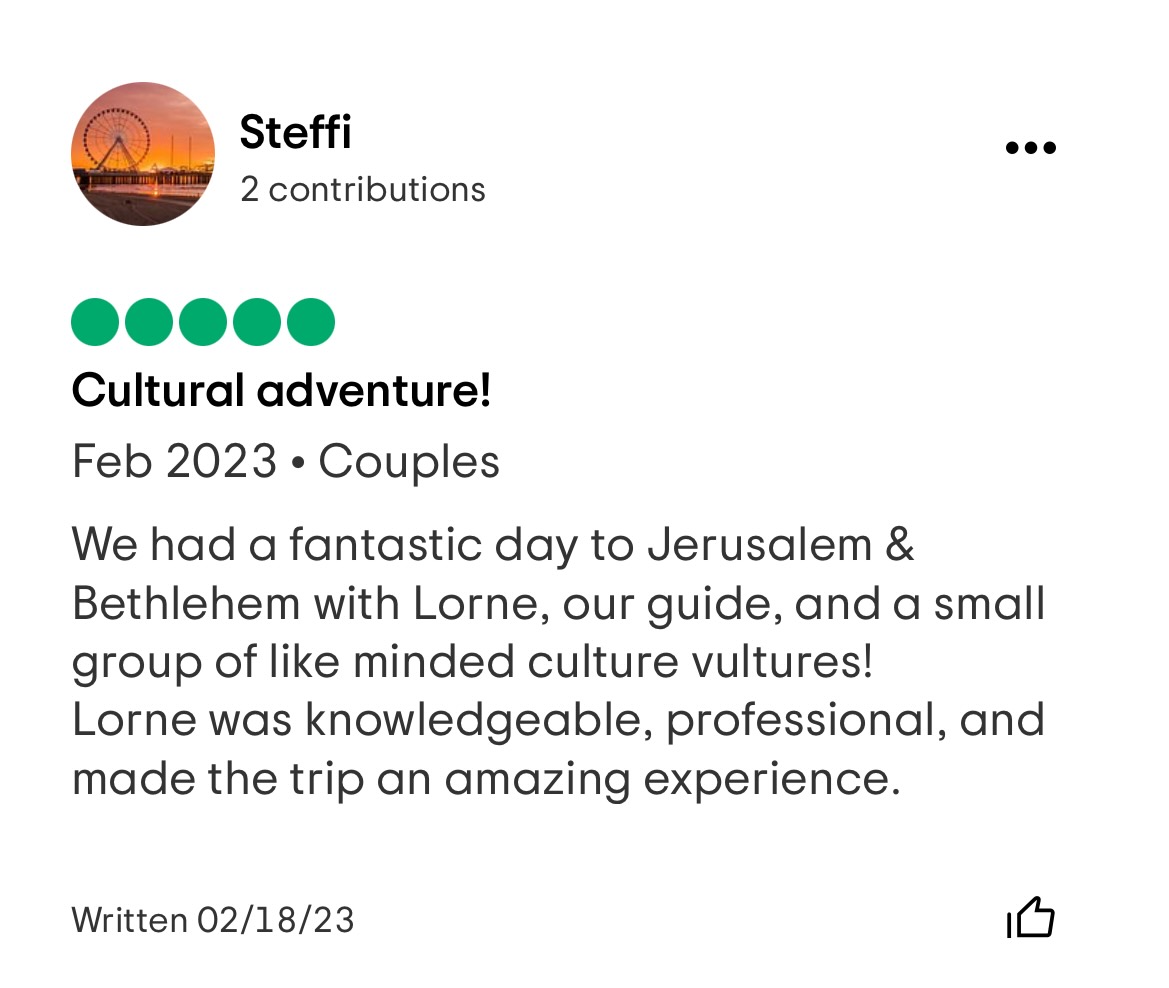Click the word "Bethlehem" in the review
The image size is (1169, 988).
186,604
